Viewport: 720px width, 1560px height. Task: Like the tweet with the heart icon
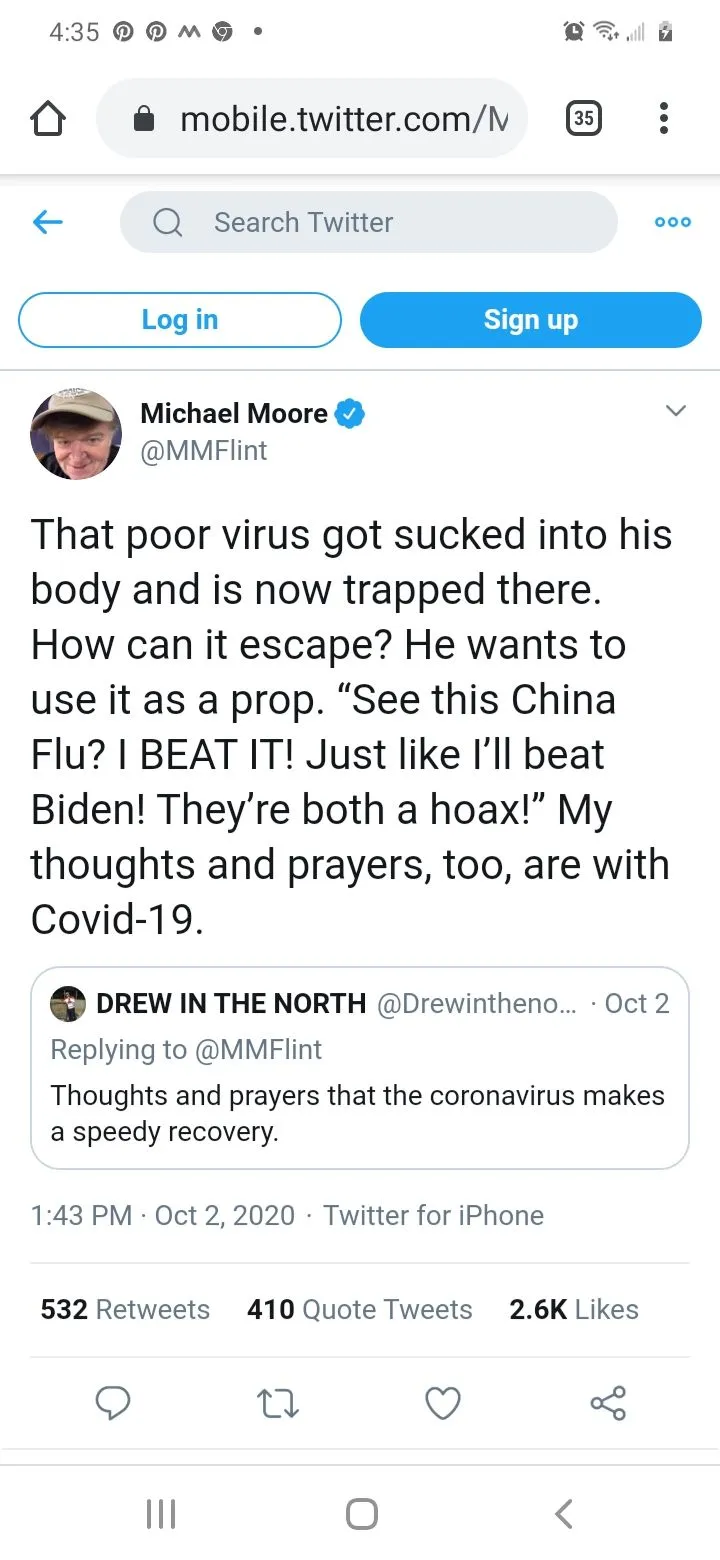pos(443,1403)
